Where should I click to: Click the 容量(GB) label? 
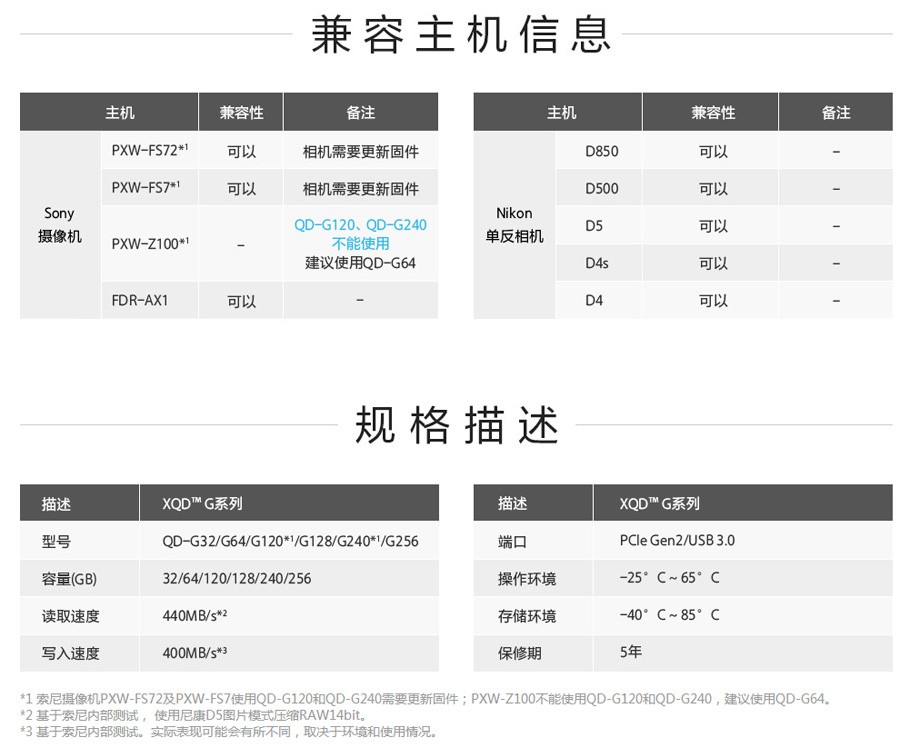69,579
